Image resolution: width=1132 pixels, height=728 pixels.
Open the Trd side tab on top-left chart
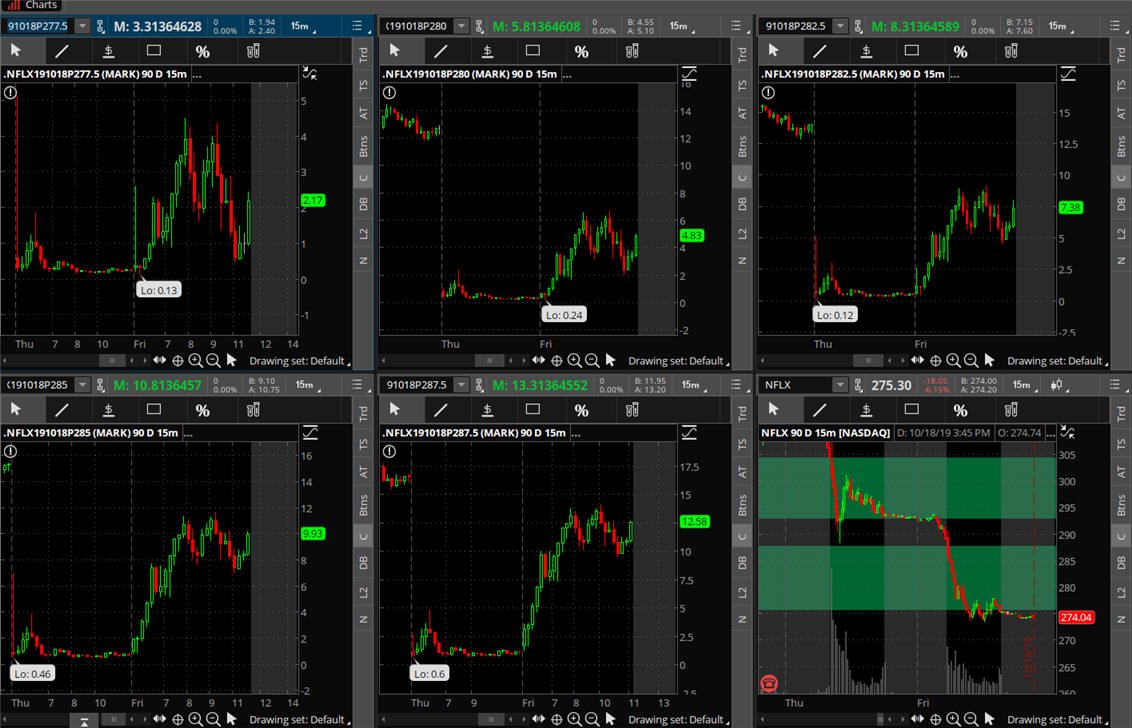[x=363, y=53]
